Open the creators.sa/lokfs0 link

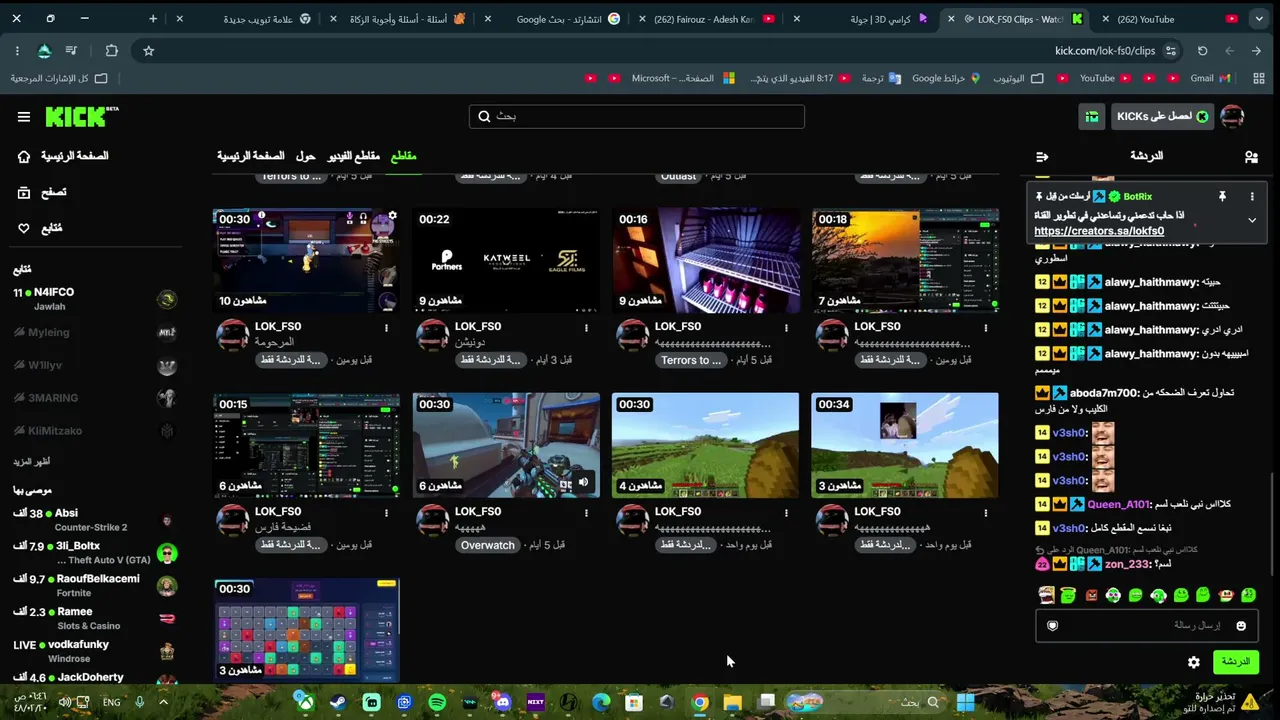(1099, 231)
